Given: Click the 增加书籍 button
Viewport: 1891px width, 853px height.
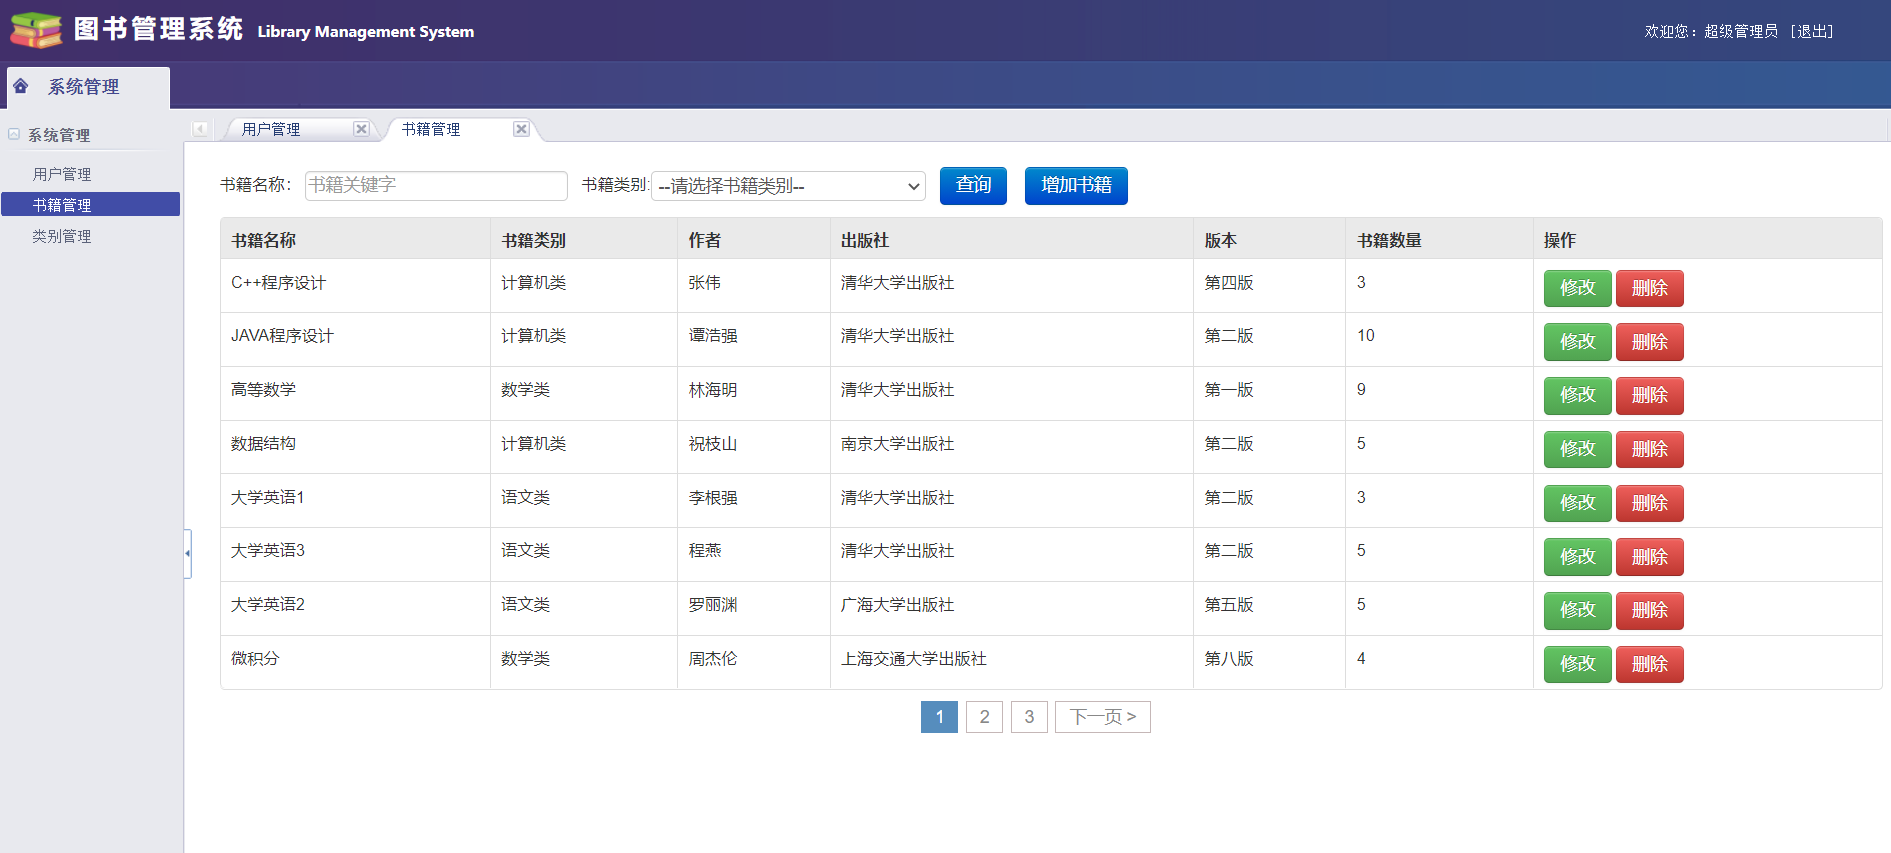Looking at the screenshot, I should (1076, 186).
